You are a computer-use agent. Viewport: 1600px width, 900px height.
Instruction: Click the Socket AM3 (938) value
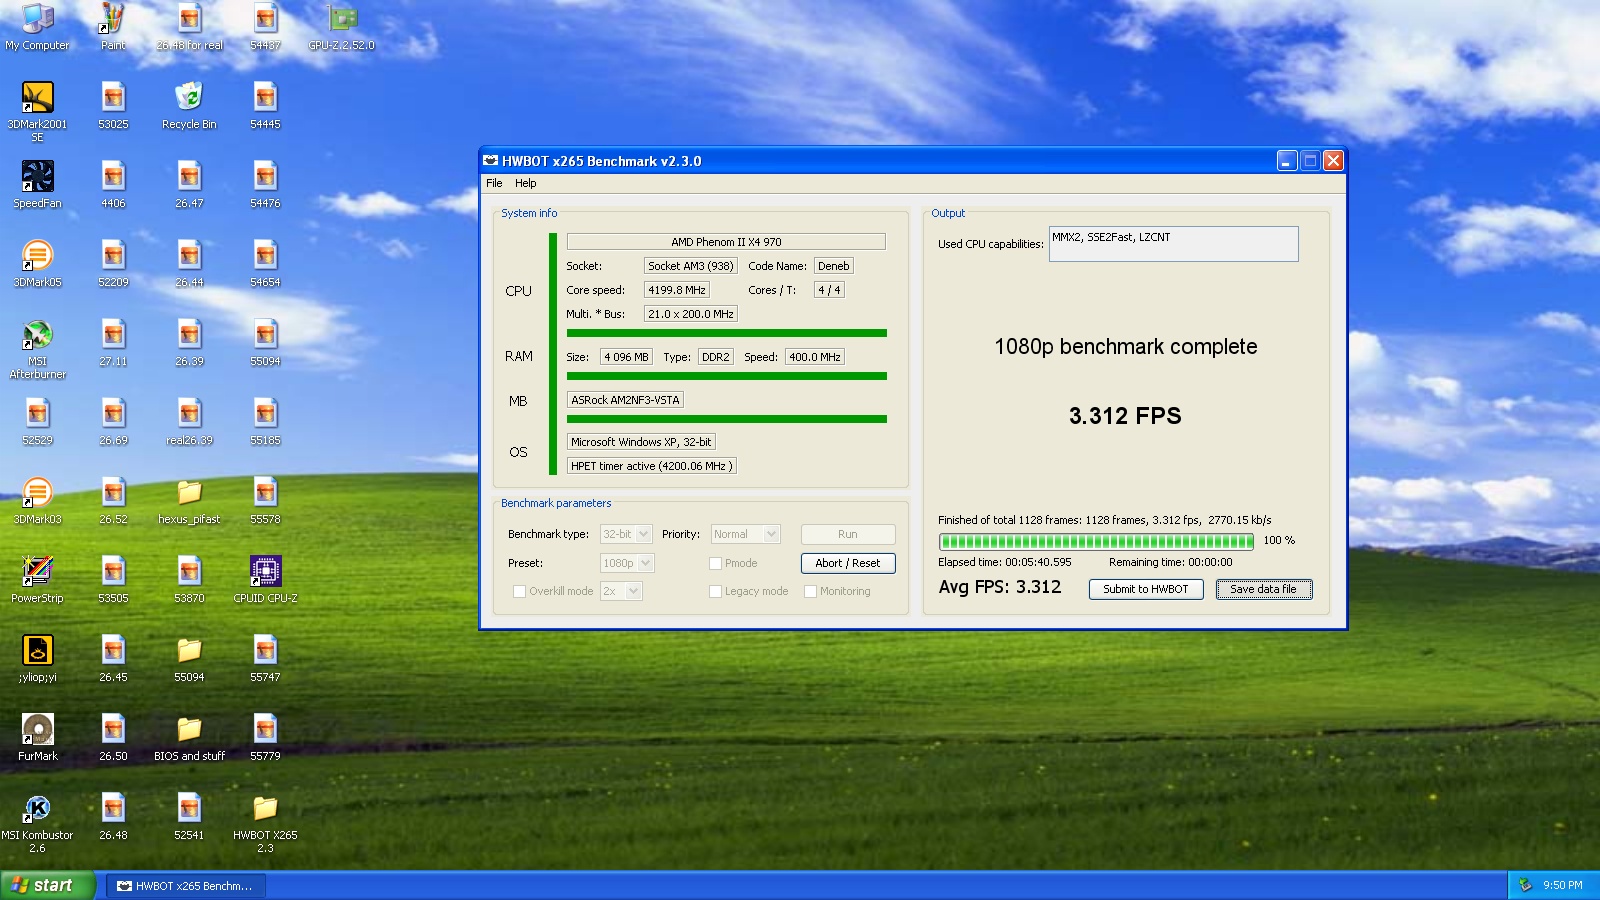[x=691, y=266]
